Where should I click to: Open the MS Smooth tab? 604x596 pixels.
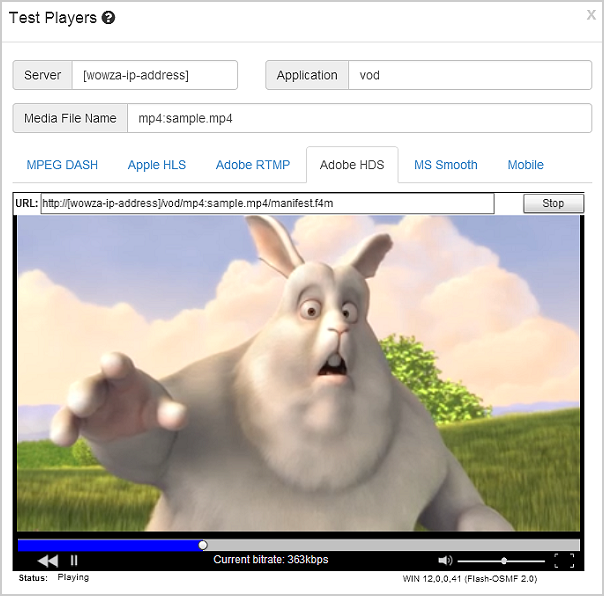coord(446,165)
